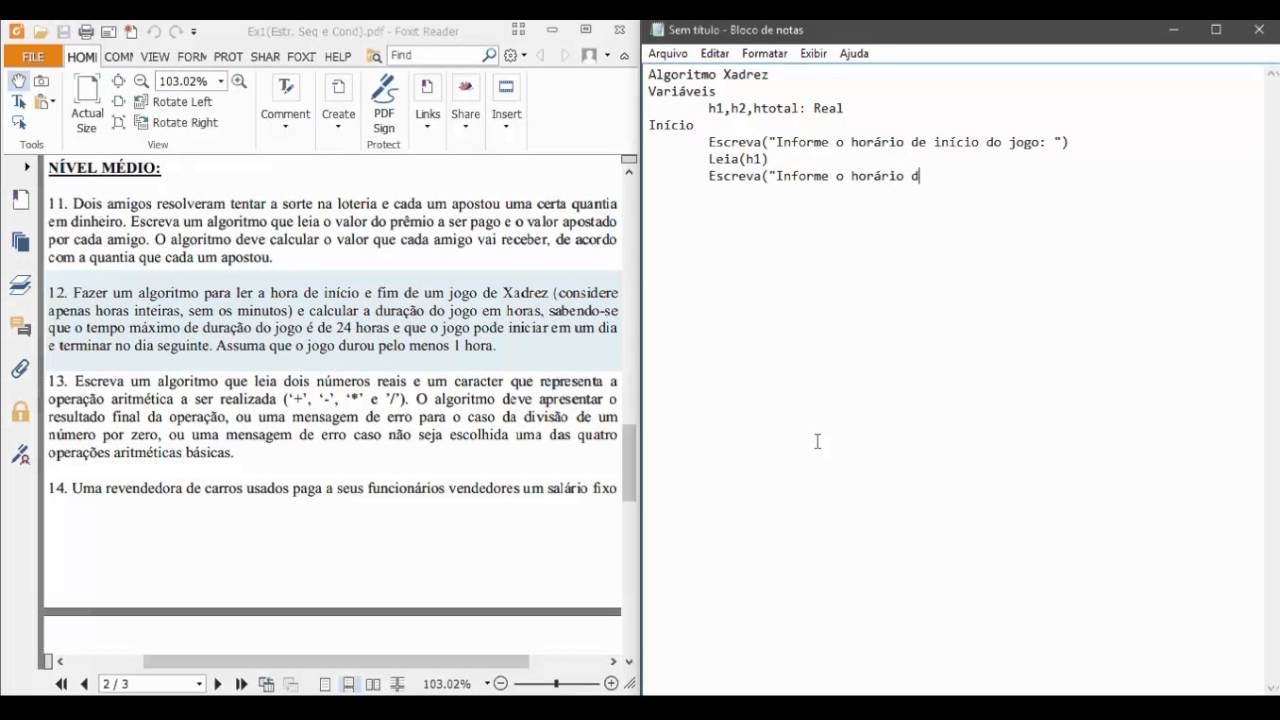
Task: Go to the first page
Action: click(61, 684)
